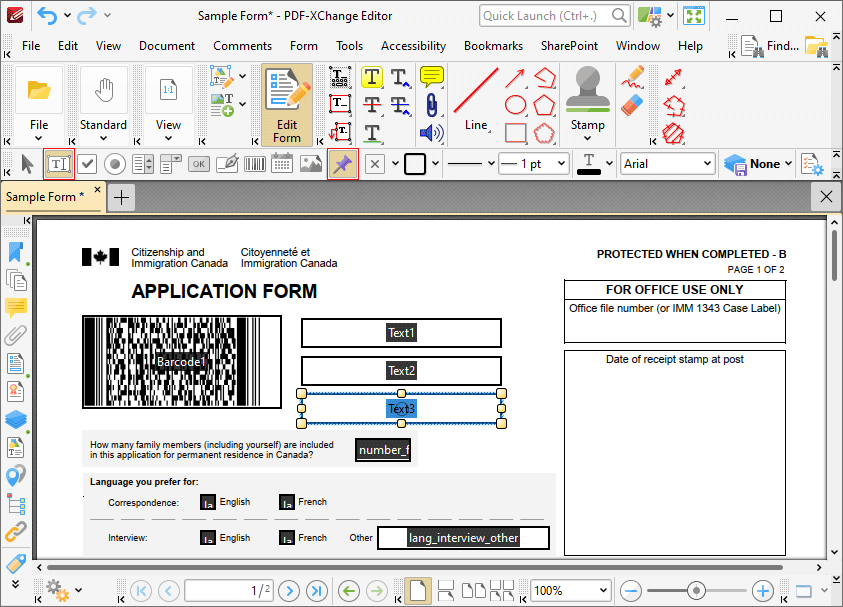Select the Digital Signature field tool
This screenshot has width=843, height=607.
click(x=227, y=164)
